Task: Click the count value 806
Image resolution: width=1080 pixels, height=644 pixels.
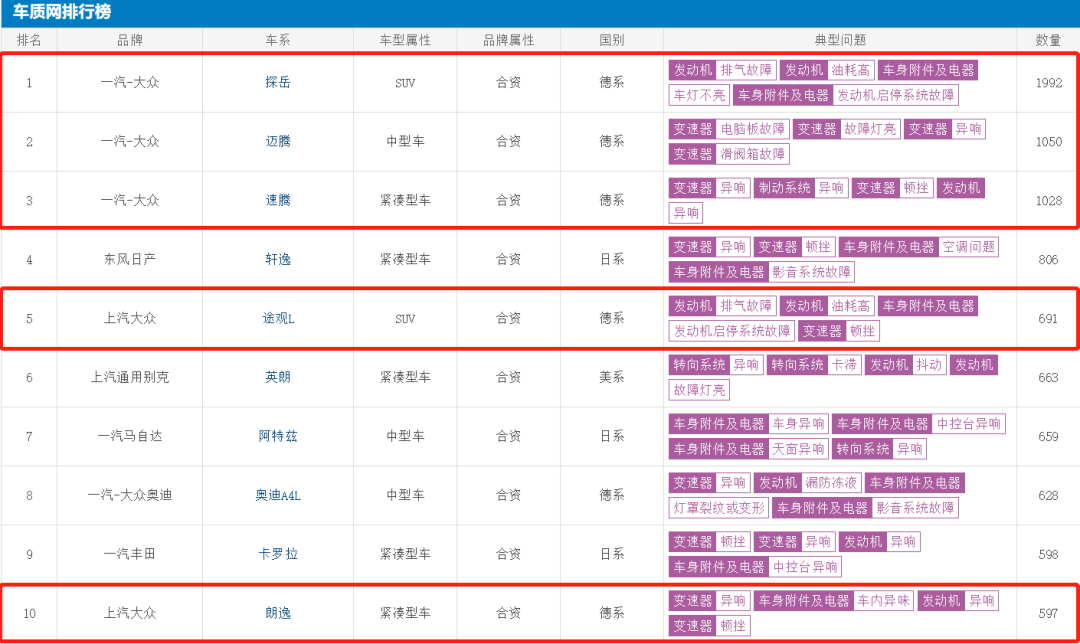Action: pyautogui.click(x=1048, y=260)
